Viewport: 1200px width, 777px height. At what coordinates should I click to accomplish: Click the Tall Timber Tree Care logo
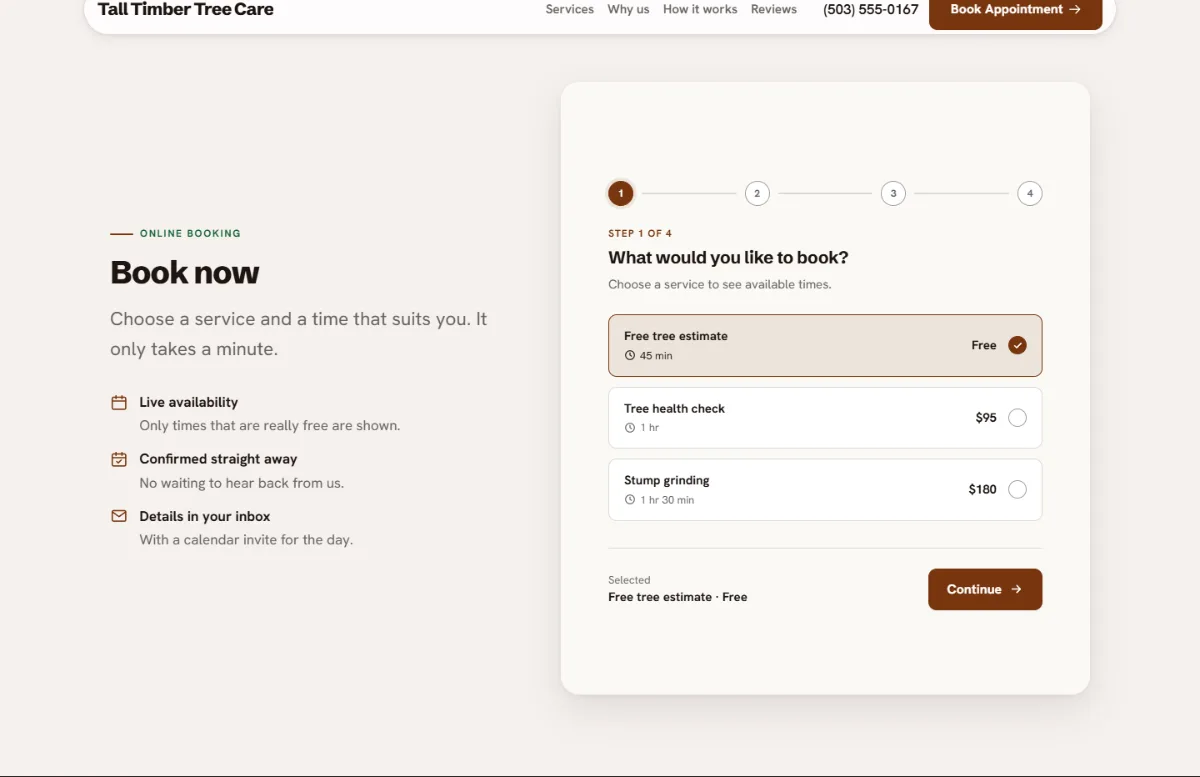click(186, 10)
